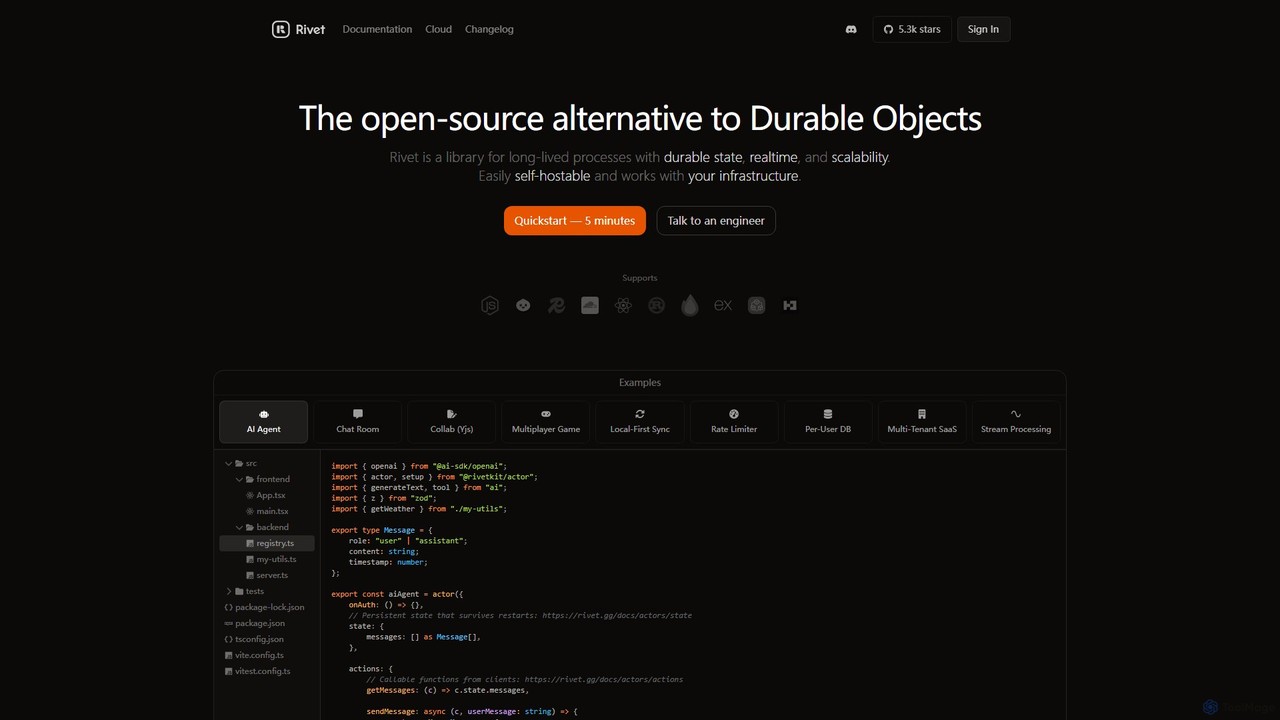Open the Cloud nav link
Screen dimensions: 1280x720
pyautogui.click(x=438, y=29)
